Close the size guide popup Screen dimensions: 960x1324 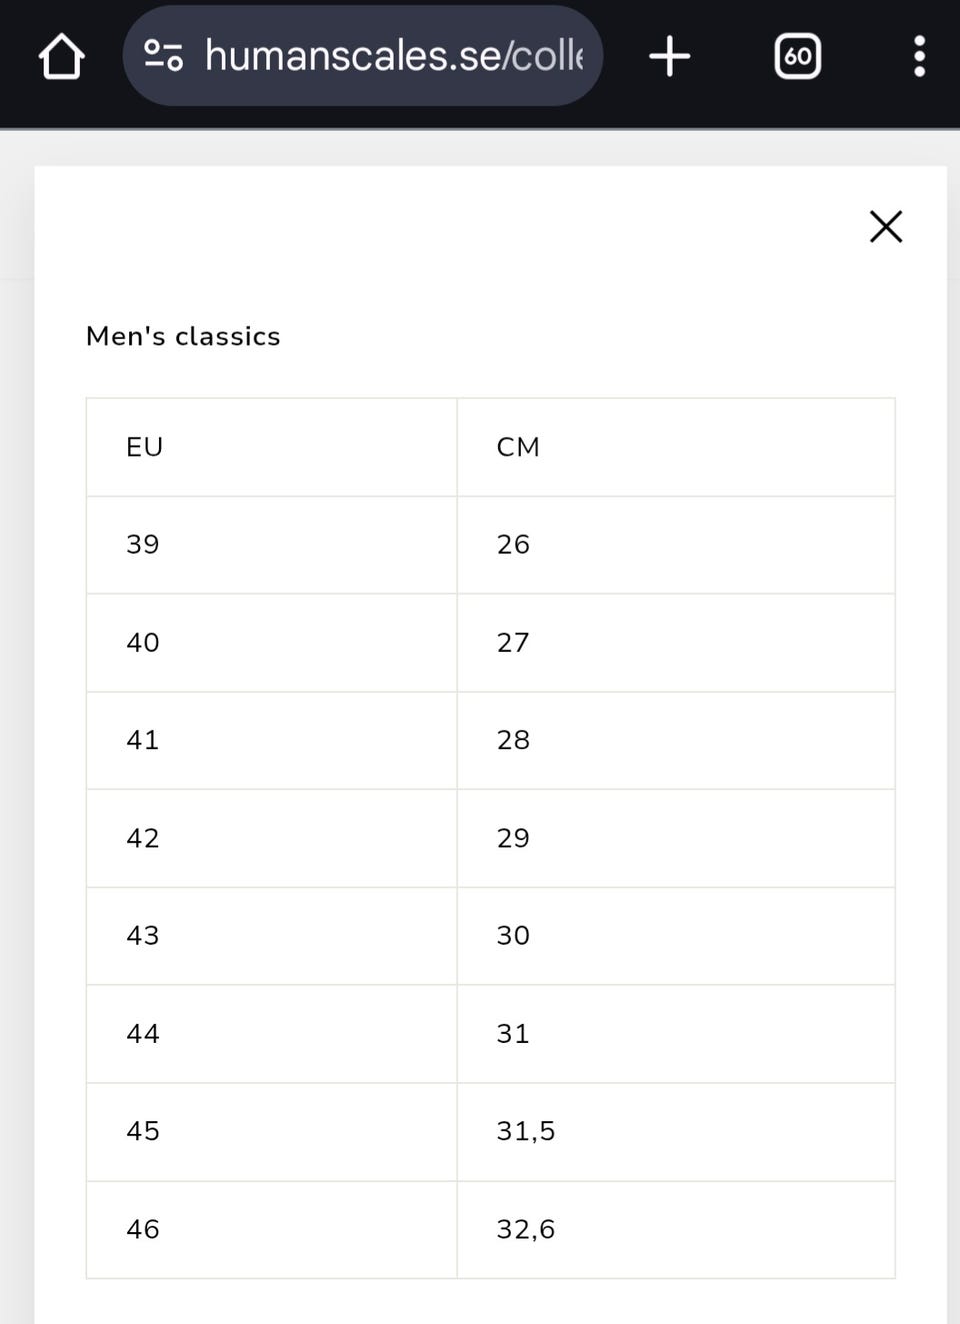point(885,227)
